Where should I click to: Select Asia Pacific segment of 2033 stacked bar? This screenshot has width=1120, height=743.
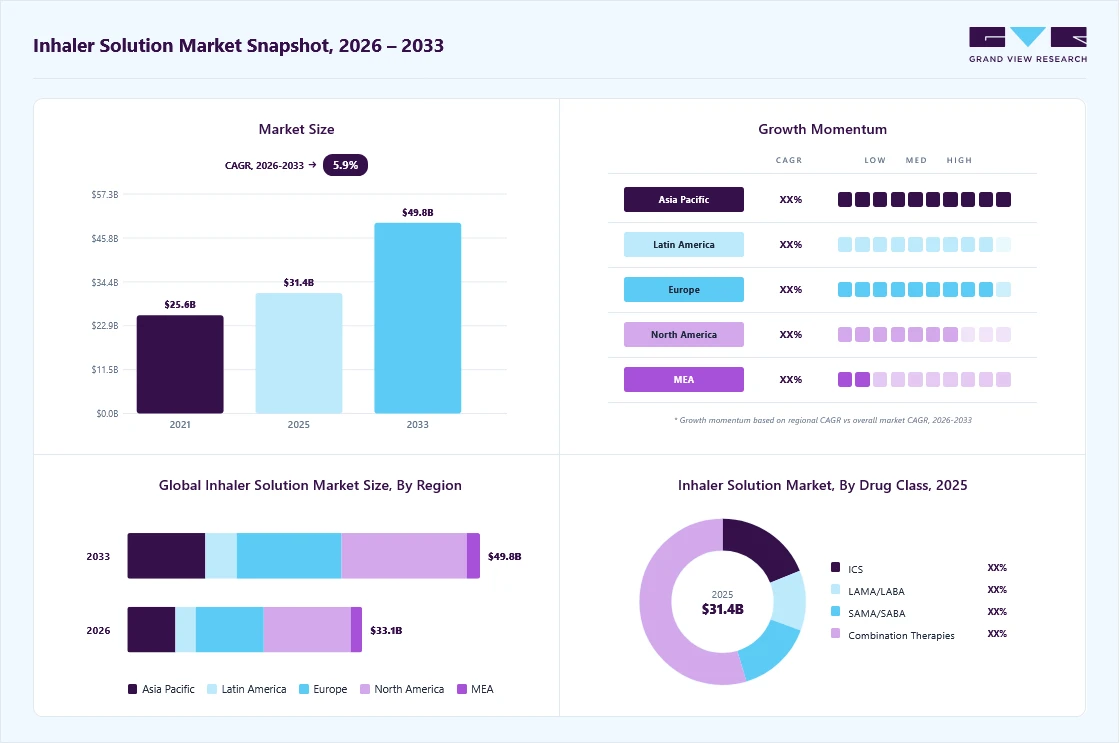pyautogui.click(x=166, y=556)
